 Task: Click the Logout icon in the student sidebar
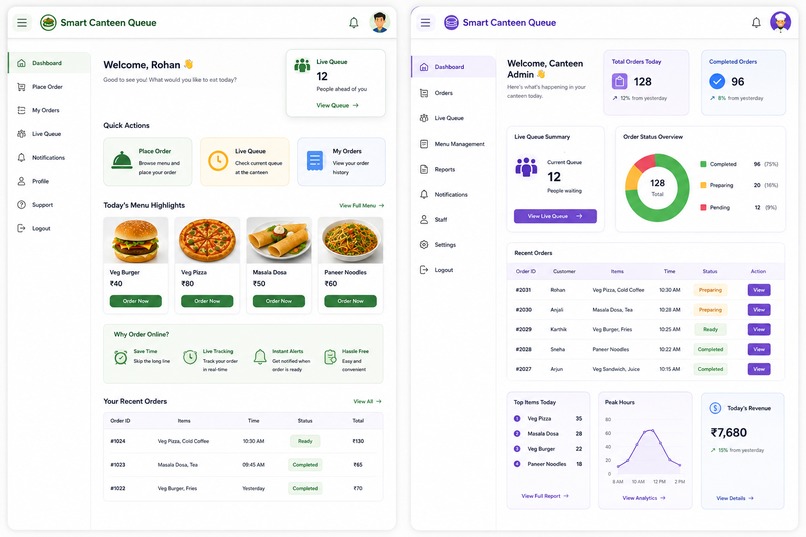[x=21, y=228]
